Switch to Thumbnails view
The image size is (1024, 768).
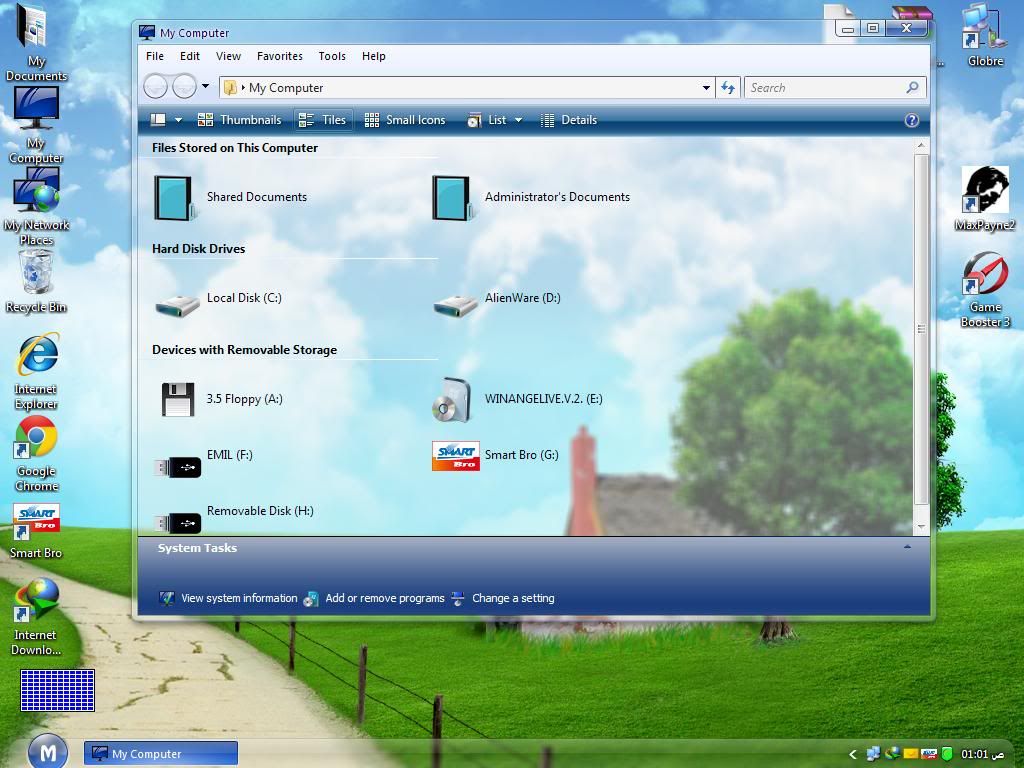(240, 120)
